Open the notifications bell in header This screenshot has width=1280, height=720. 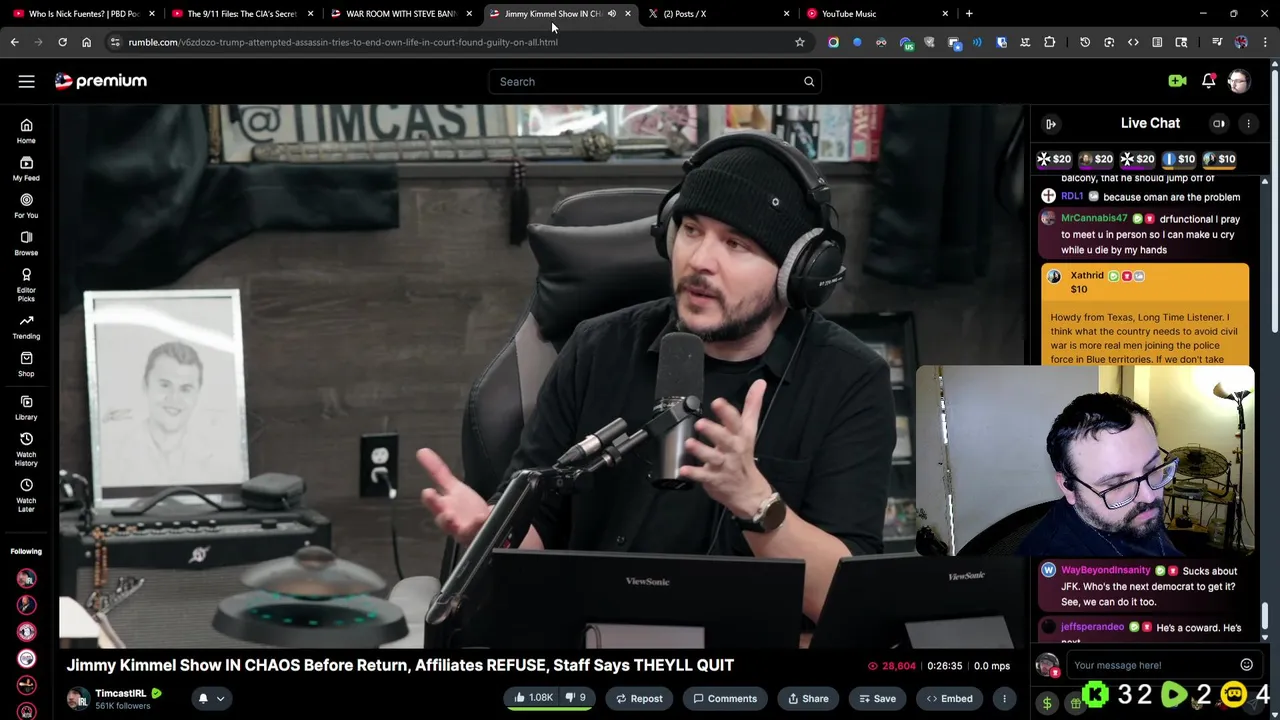coord(1208,81)
